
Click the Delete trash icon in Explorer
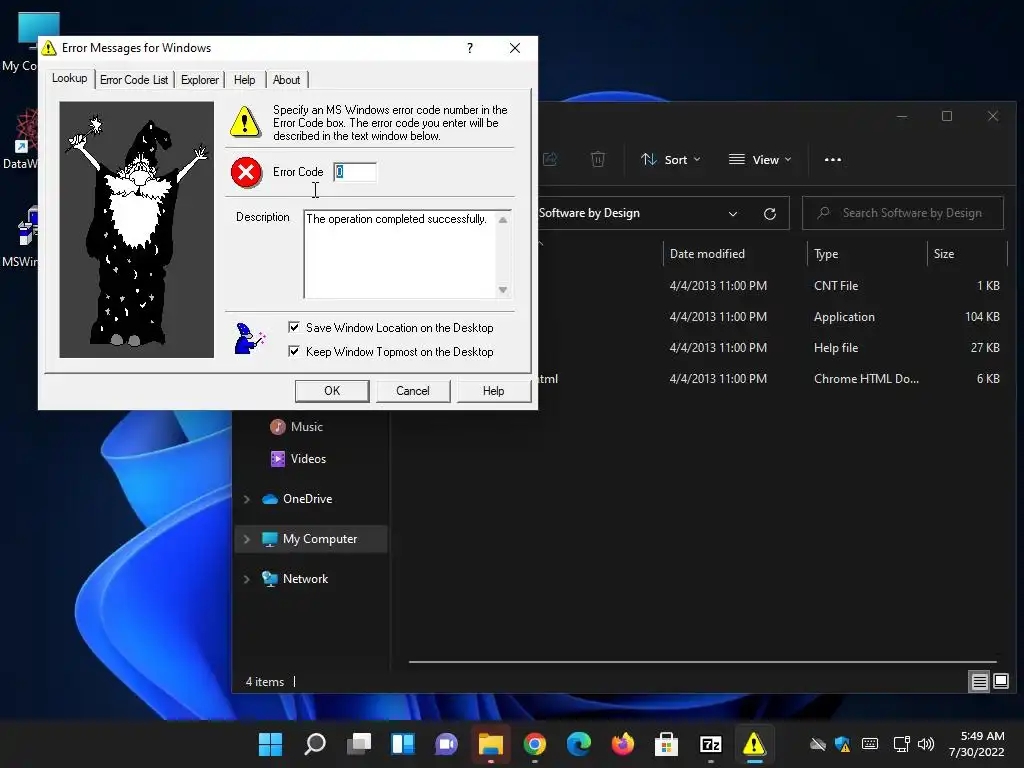pos(598,159)
